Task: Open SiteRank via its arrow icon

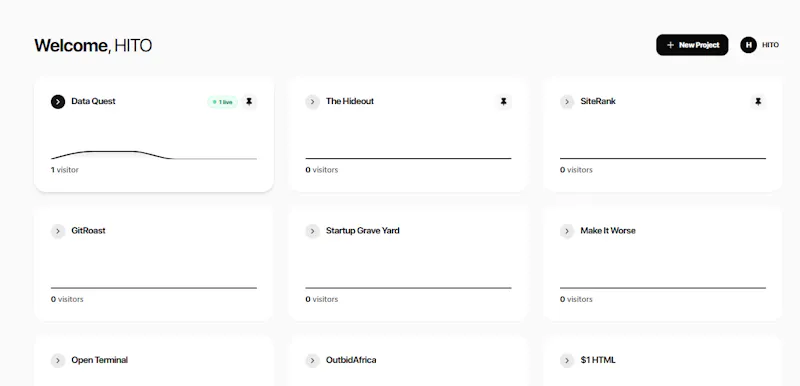Action: 567,102
